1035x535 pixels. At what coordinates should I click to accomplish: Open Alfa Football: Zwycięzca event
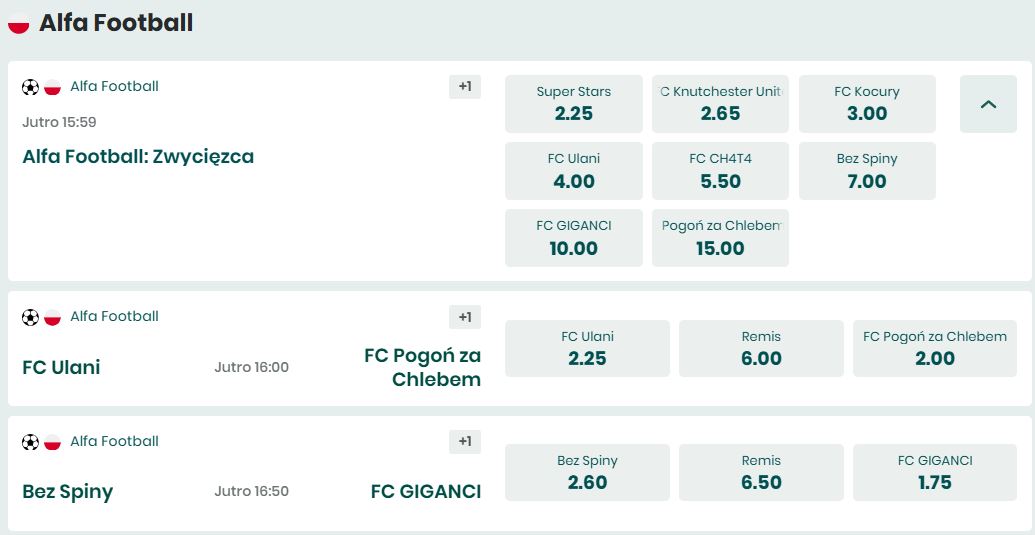138,157
